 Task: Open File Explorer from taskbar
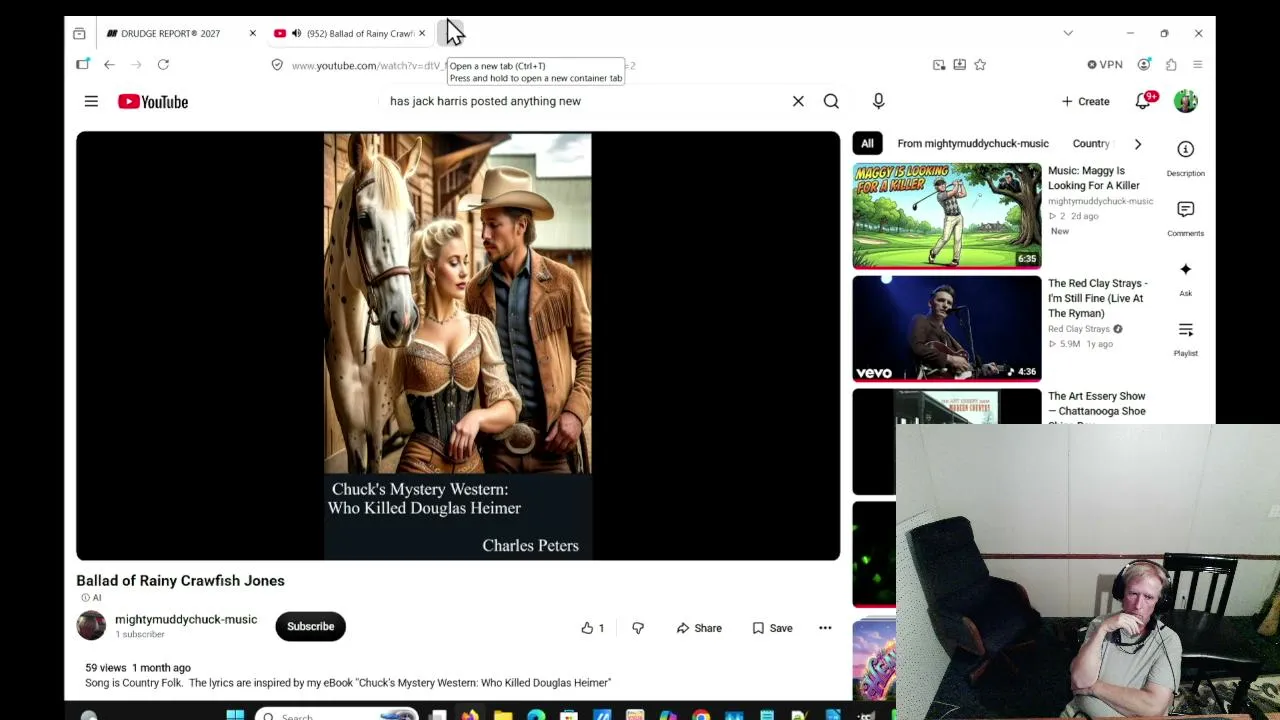pos(503,714)
